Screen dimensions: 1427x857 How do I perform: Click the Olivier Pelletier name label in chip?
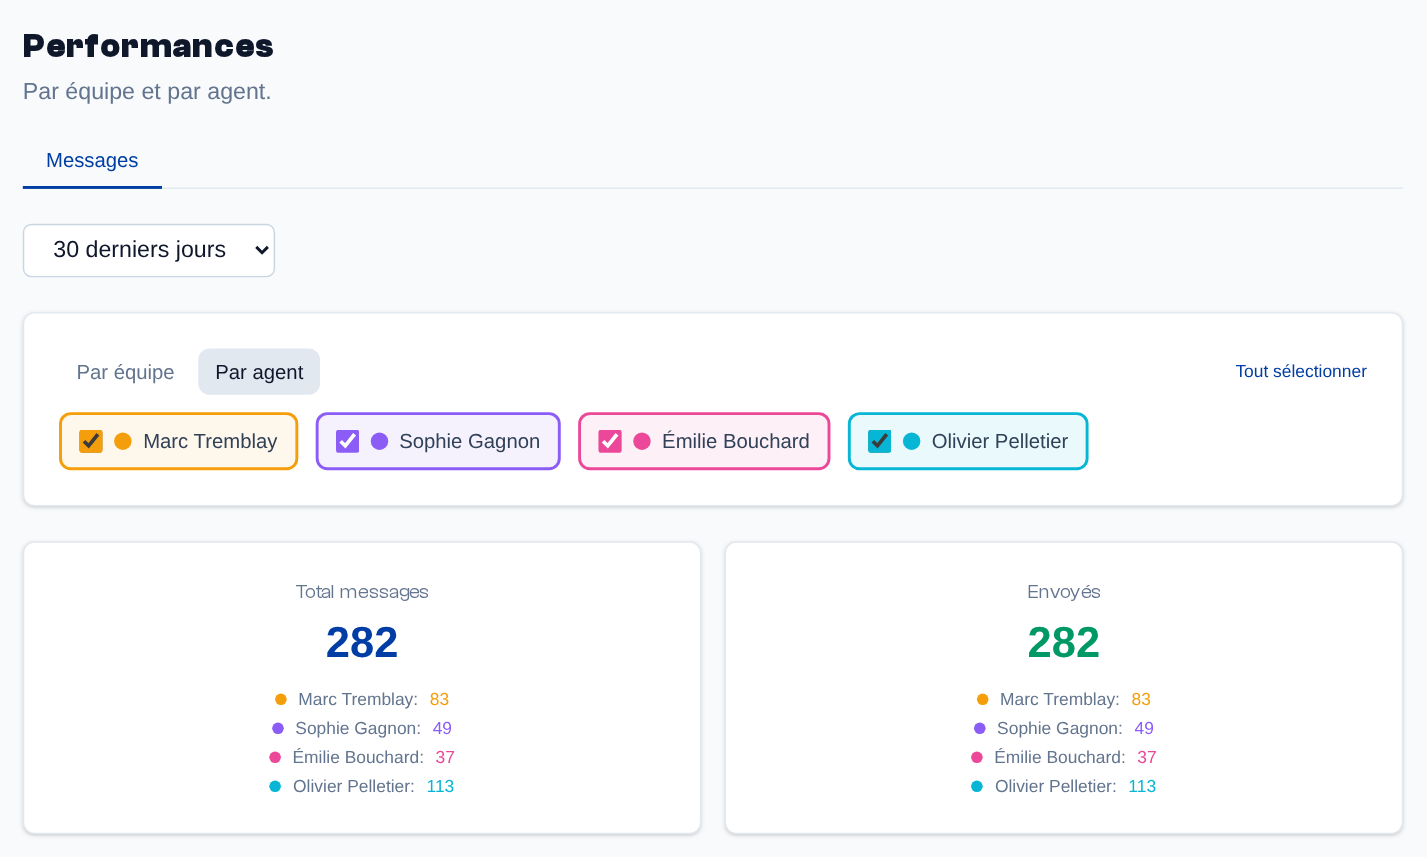[1000, 441]
